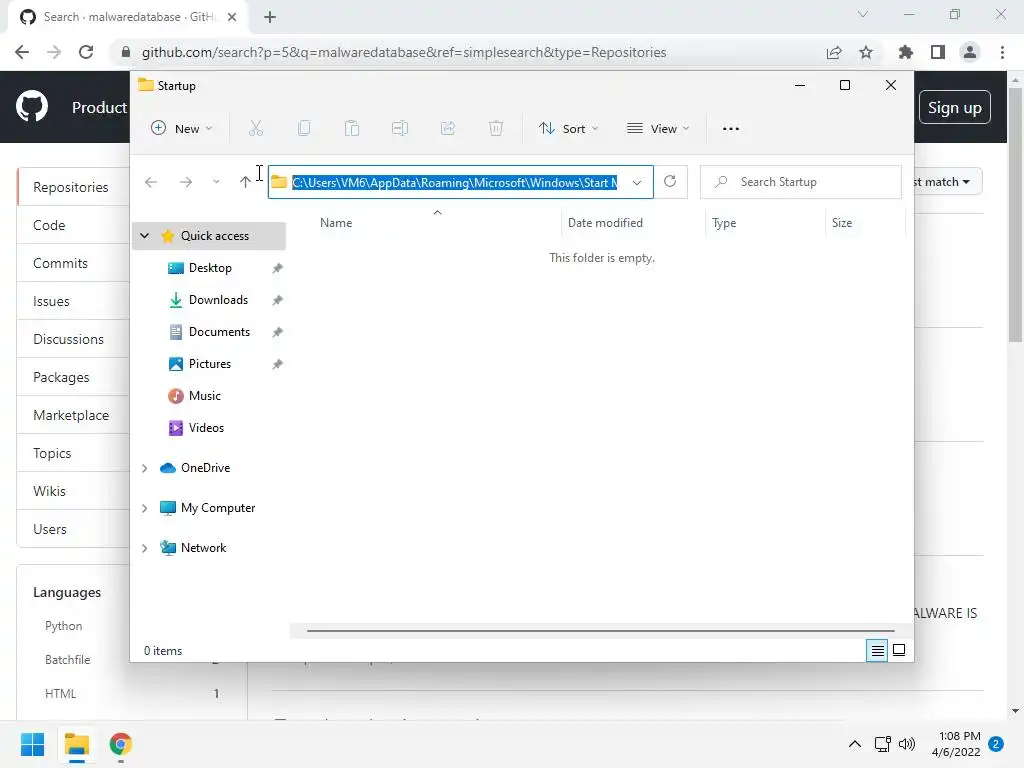Select Issues in GitHub search sidebar

51,301
